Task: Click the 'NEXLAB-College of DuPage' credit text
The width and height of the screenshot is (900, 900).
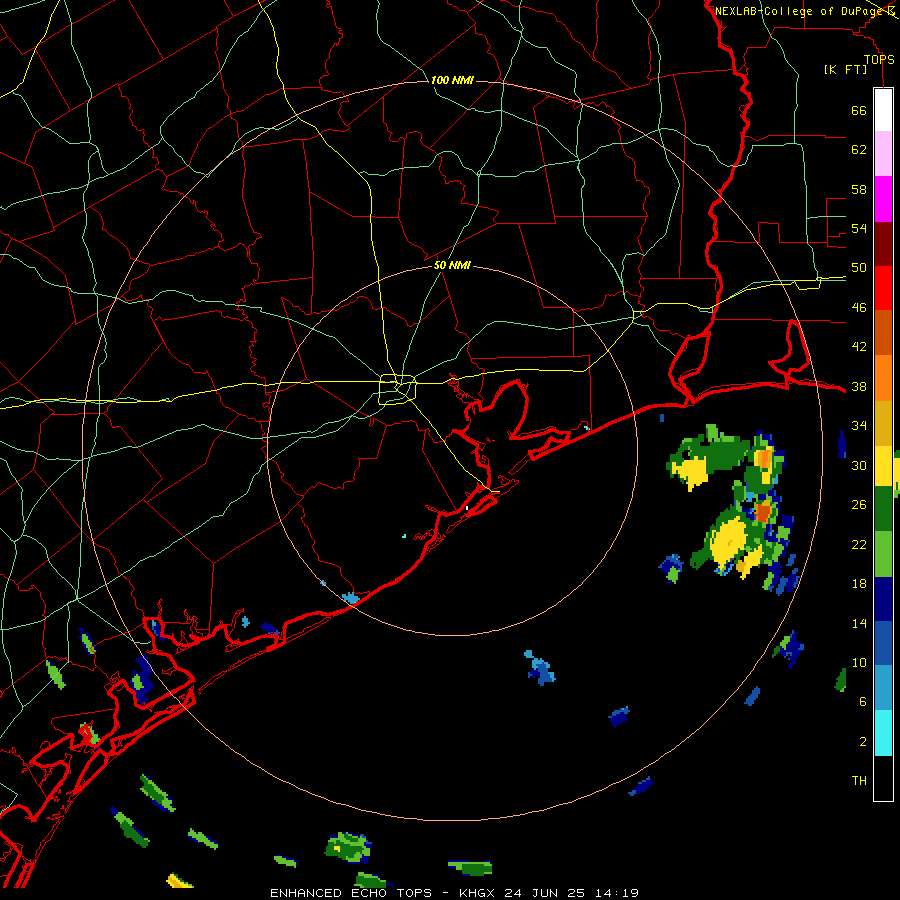Action: point(800,11)
